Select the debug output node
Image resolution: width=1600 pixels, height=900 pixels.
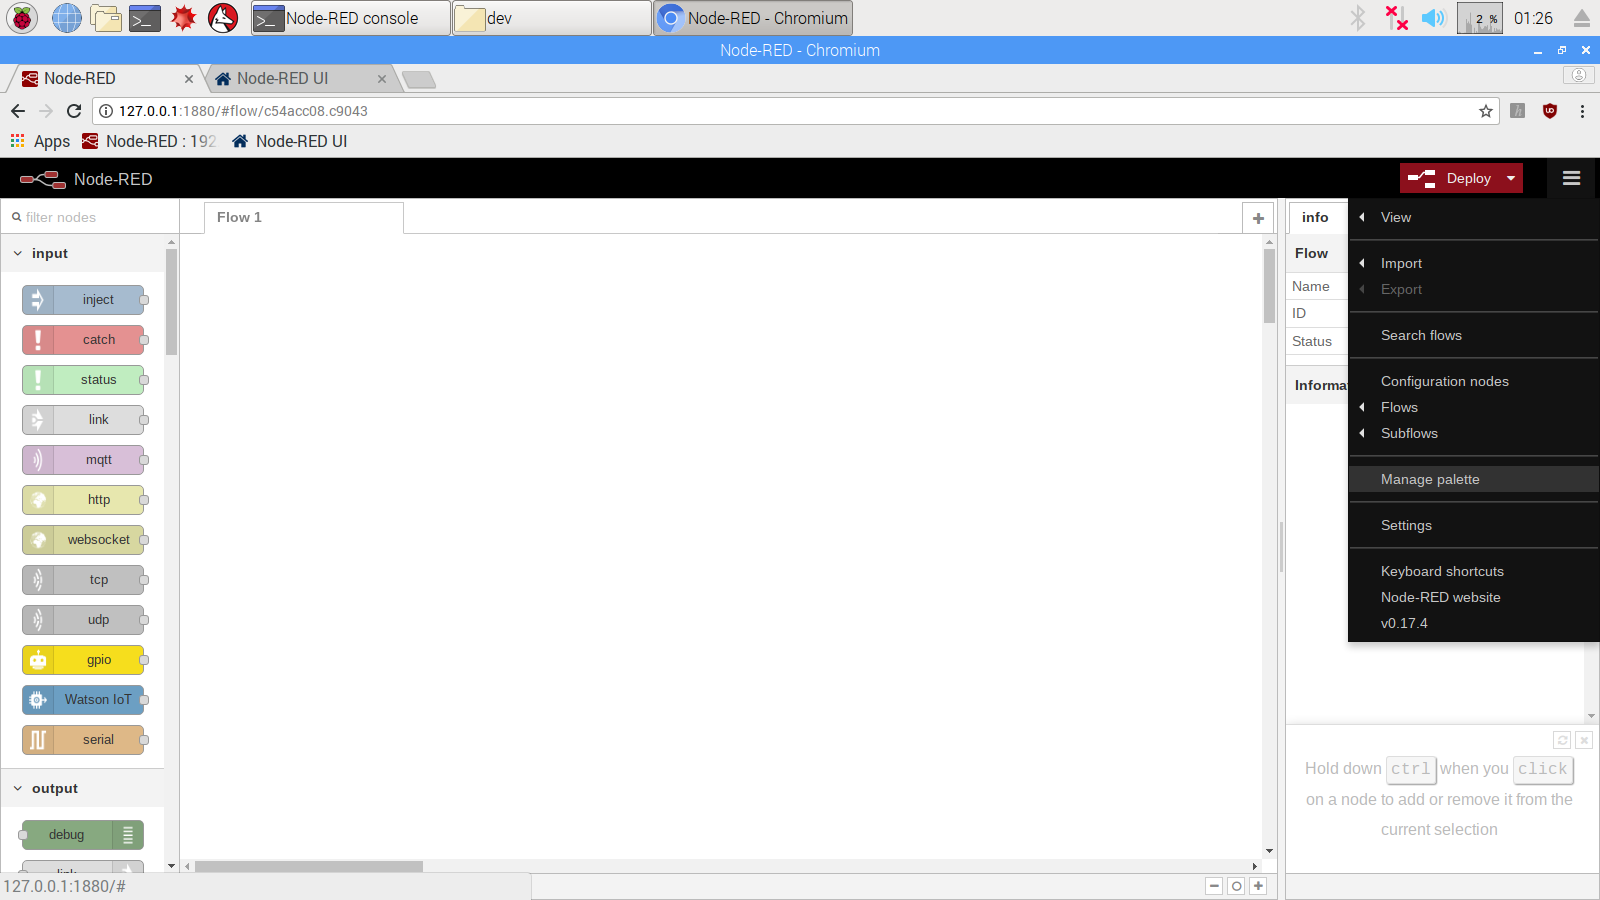click(x=83, y=835)
